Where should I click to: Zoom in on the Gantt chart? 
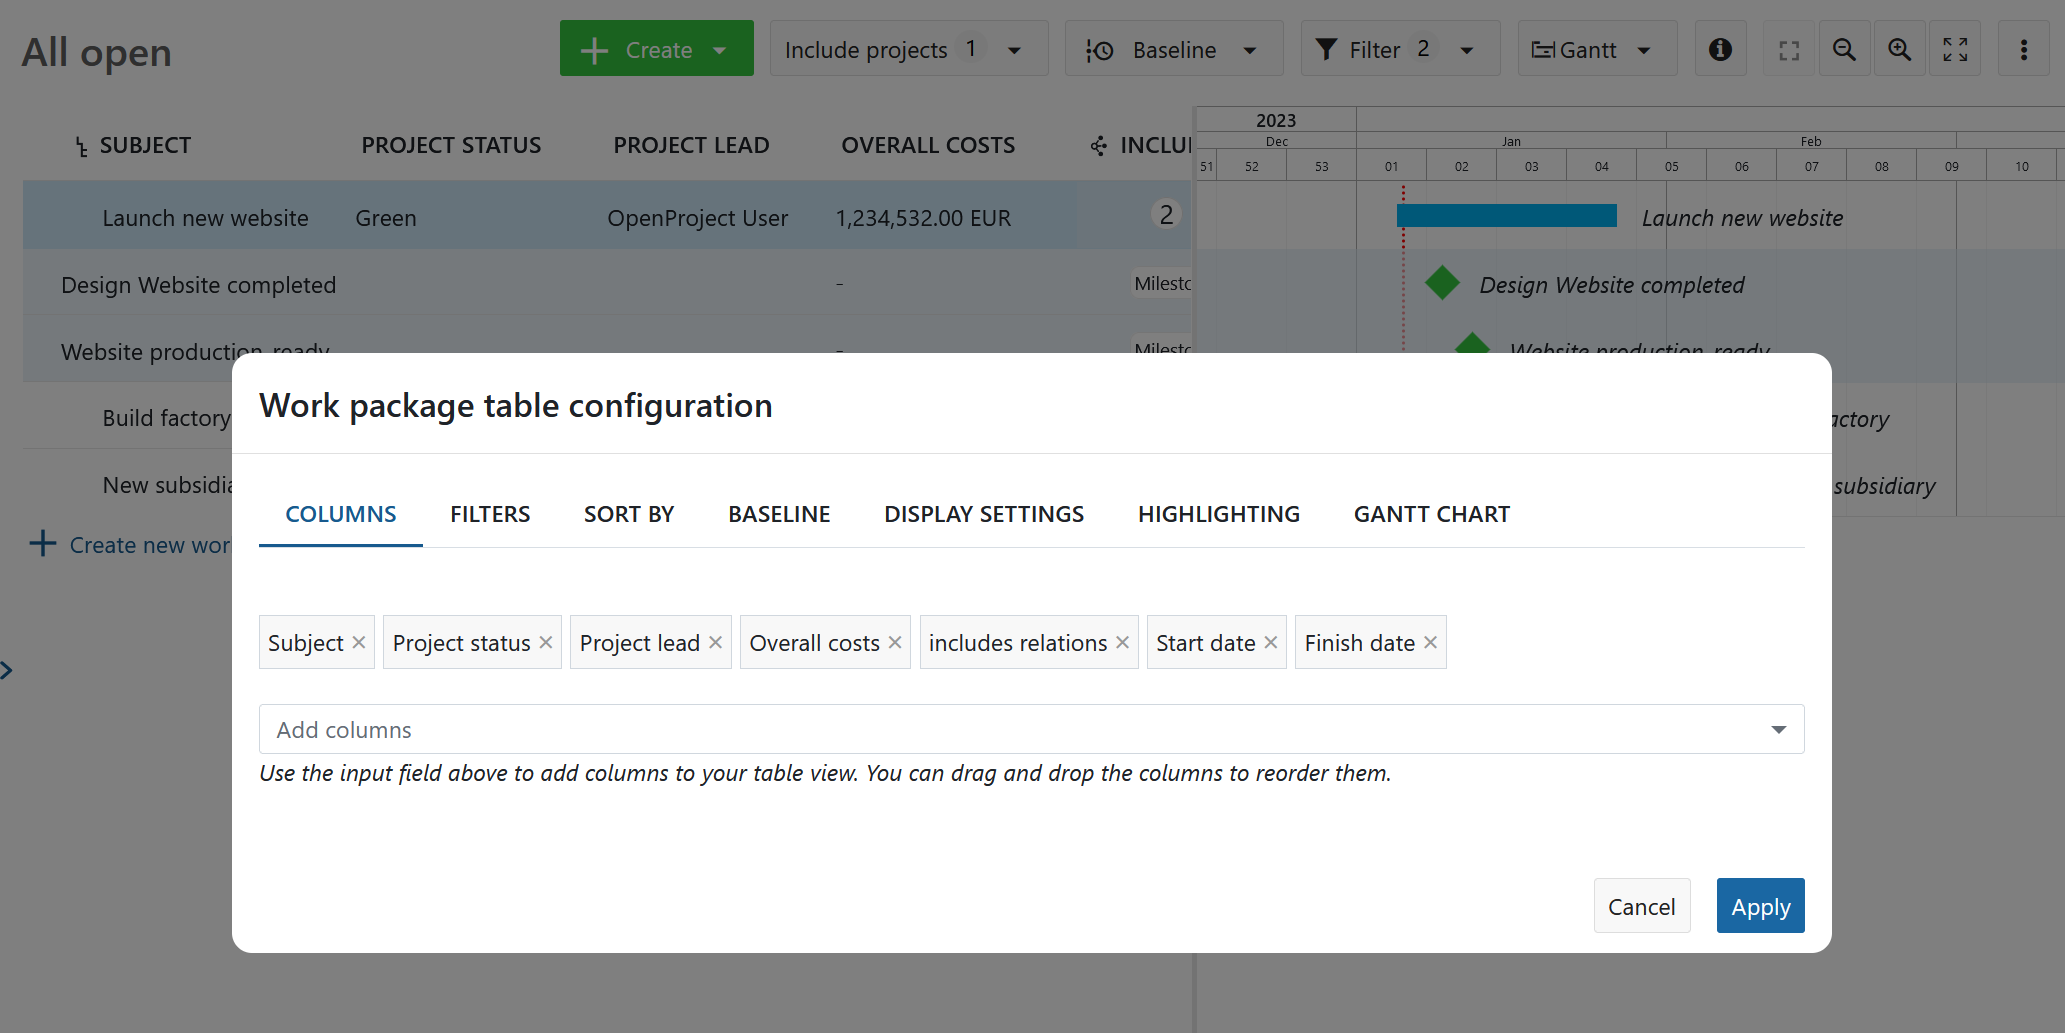[1900, 48]
